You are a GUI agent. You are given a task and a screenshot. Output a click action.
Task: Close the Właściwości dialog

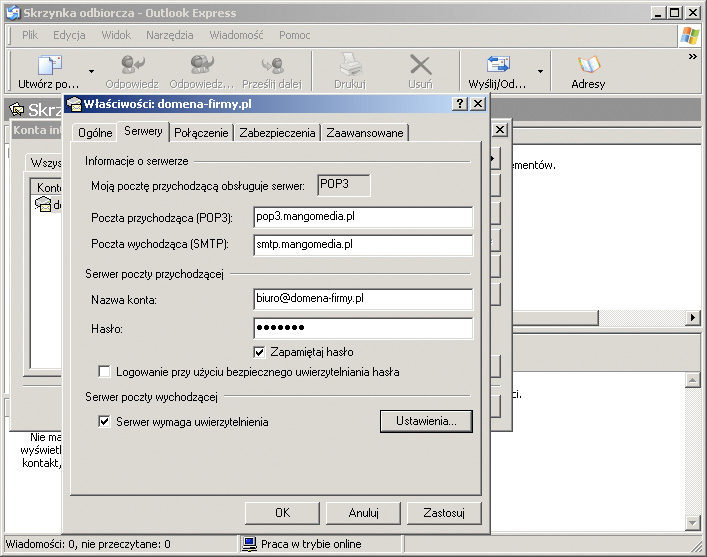pyautogui.click(x=478, y=104)
